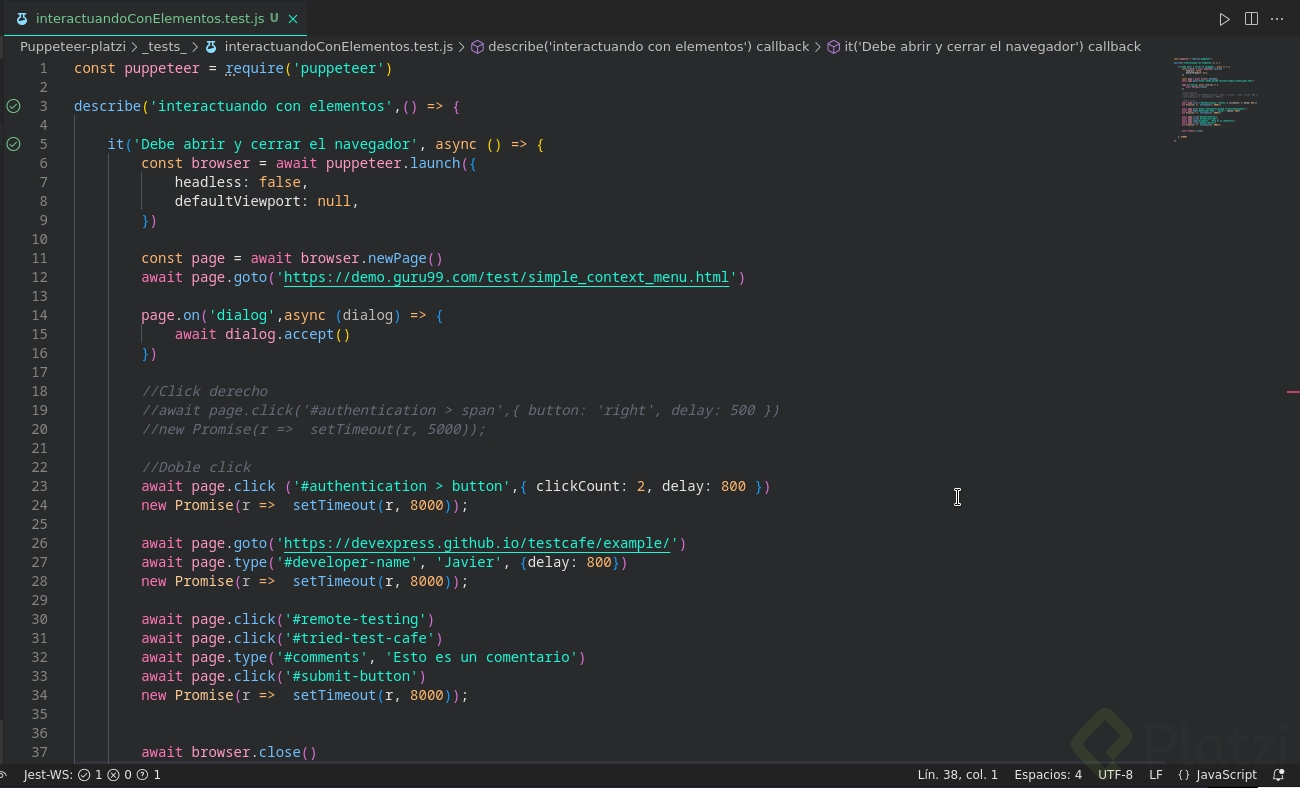Click the minimap code overview
The image size is (1300, 788).
click(x=1215, y=100)
